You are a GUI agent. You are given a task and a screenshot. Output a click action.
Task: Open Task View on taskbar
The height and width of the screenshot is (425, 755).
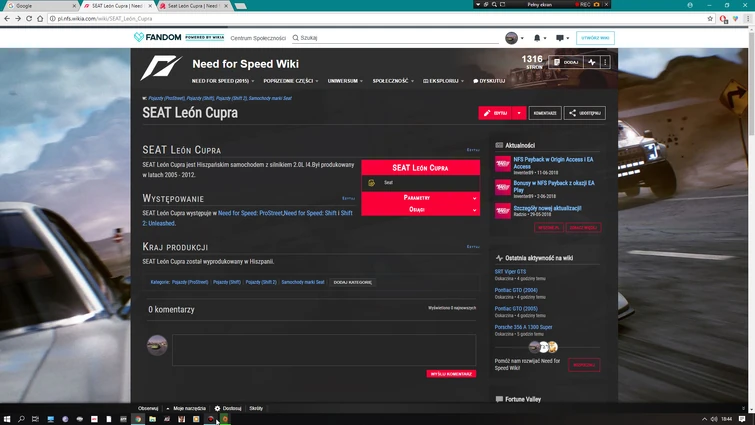pos(35,419)
